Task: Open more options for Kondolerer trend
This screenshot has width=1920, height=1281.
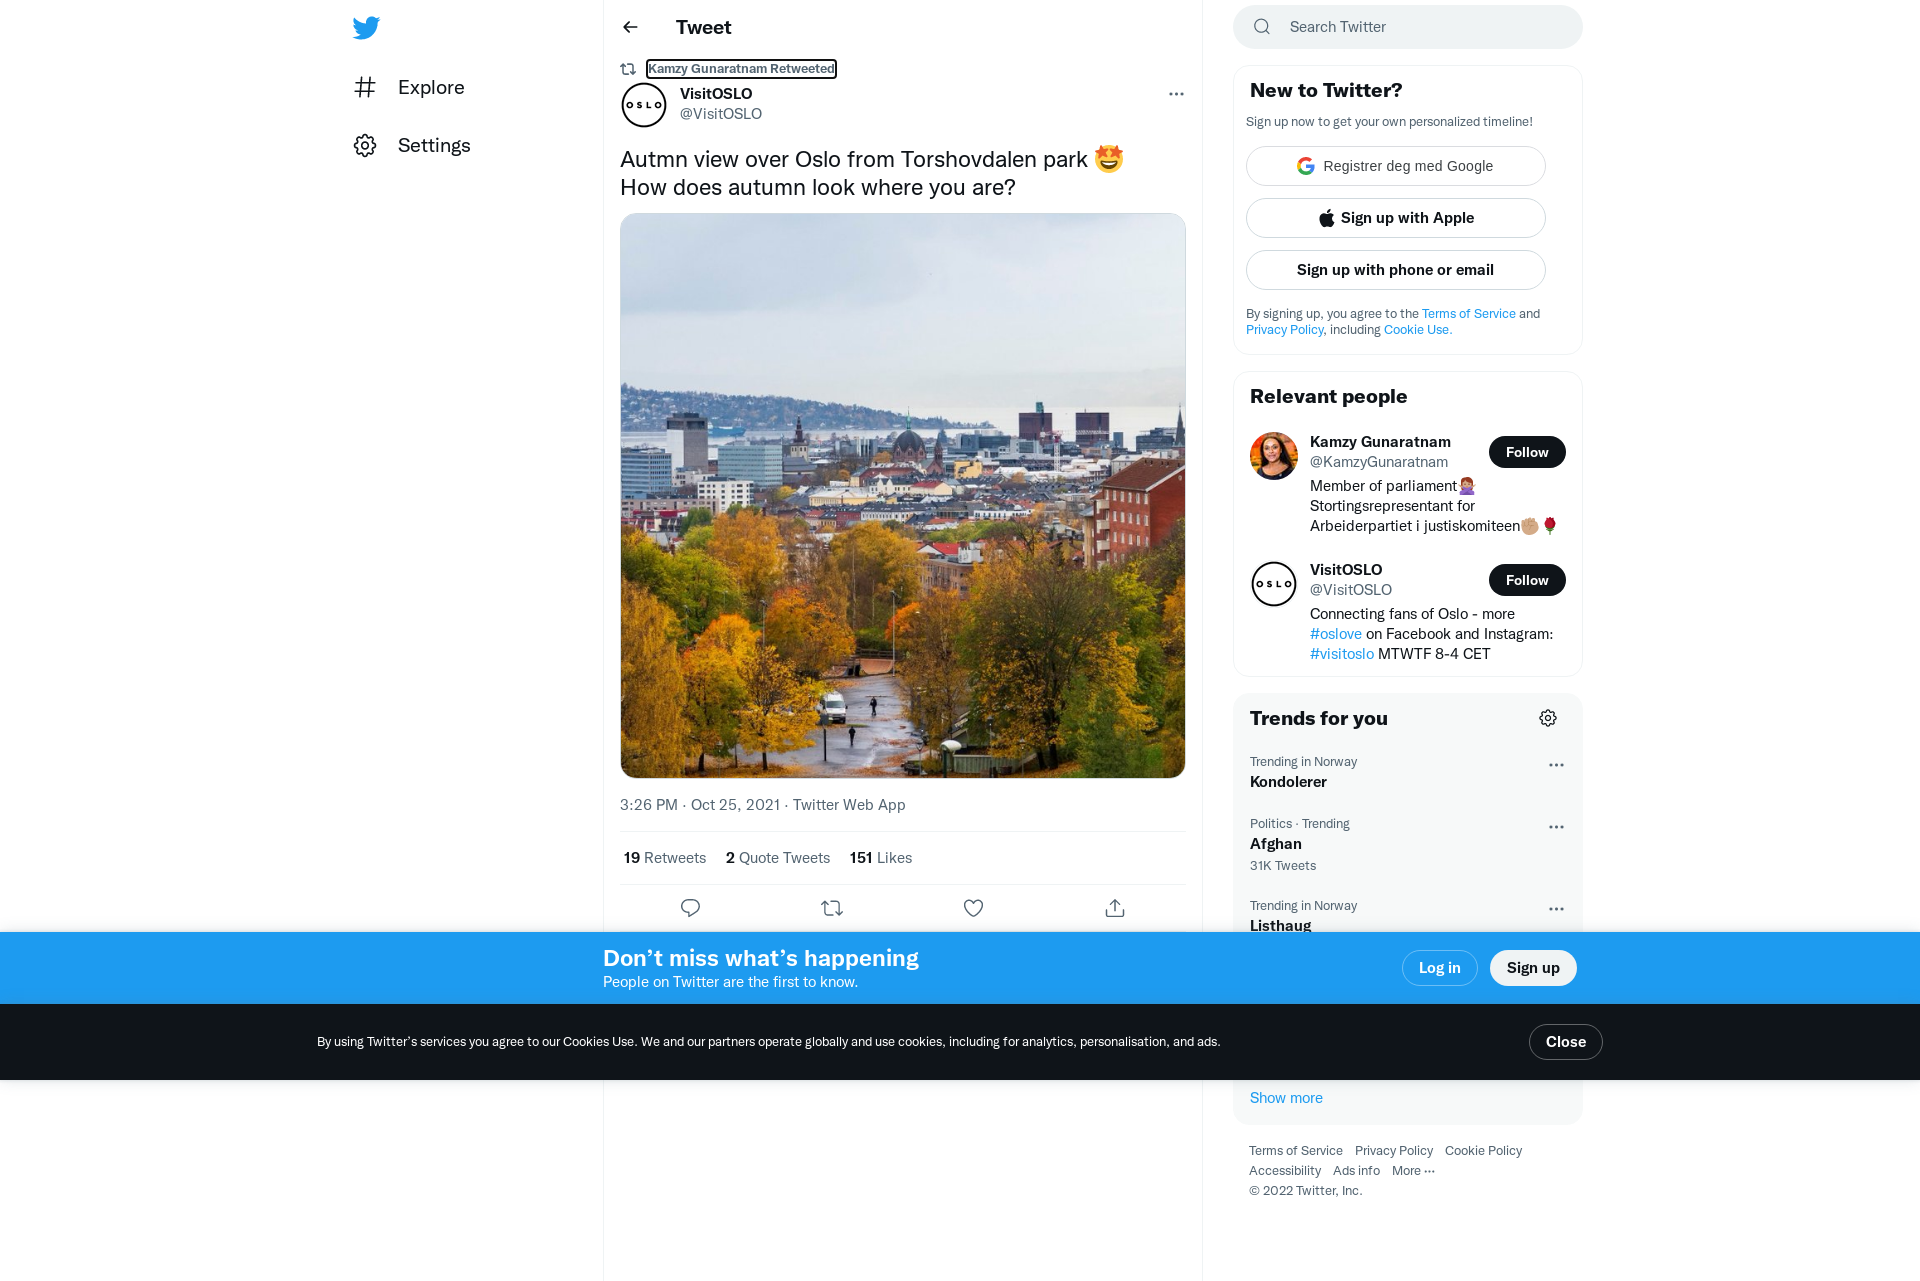Action: [x=1556, y=765]
